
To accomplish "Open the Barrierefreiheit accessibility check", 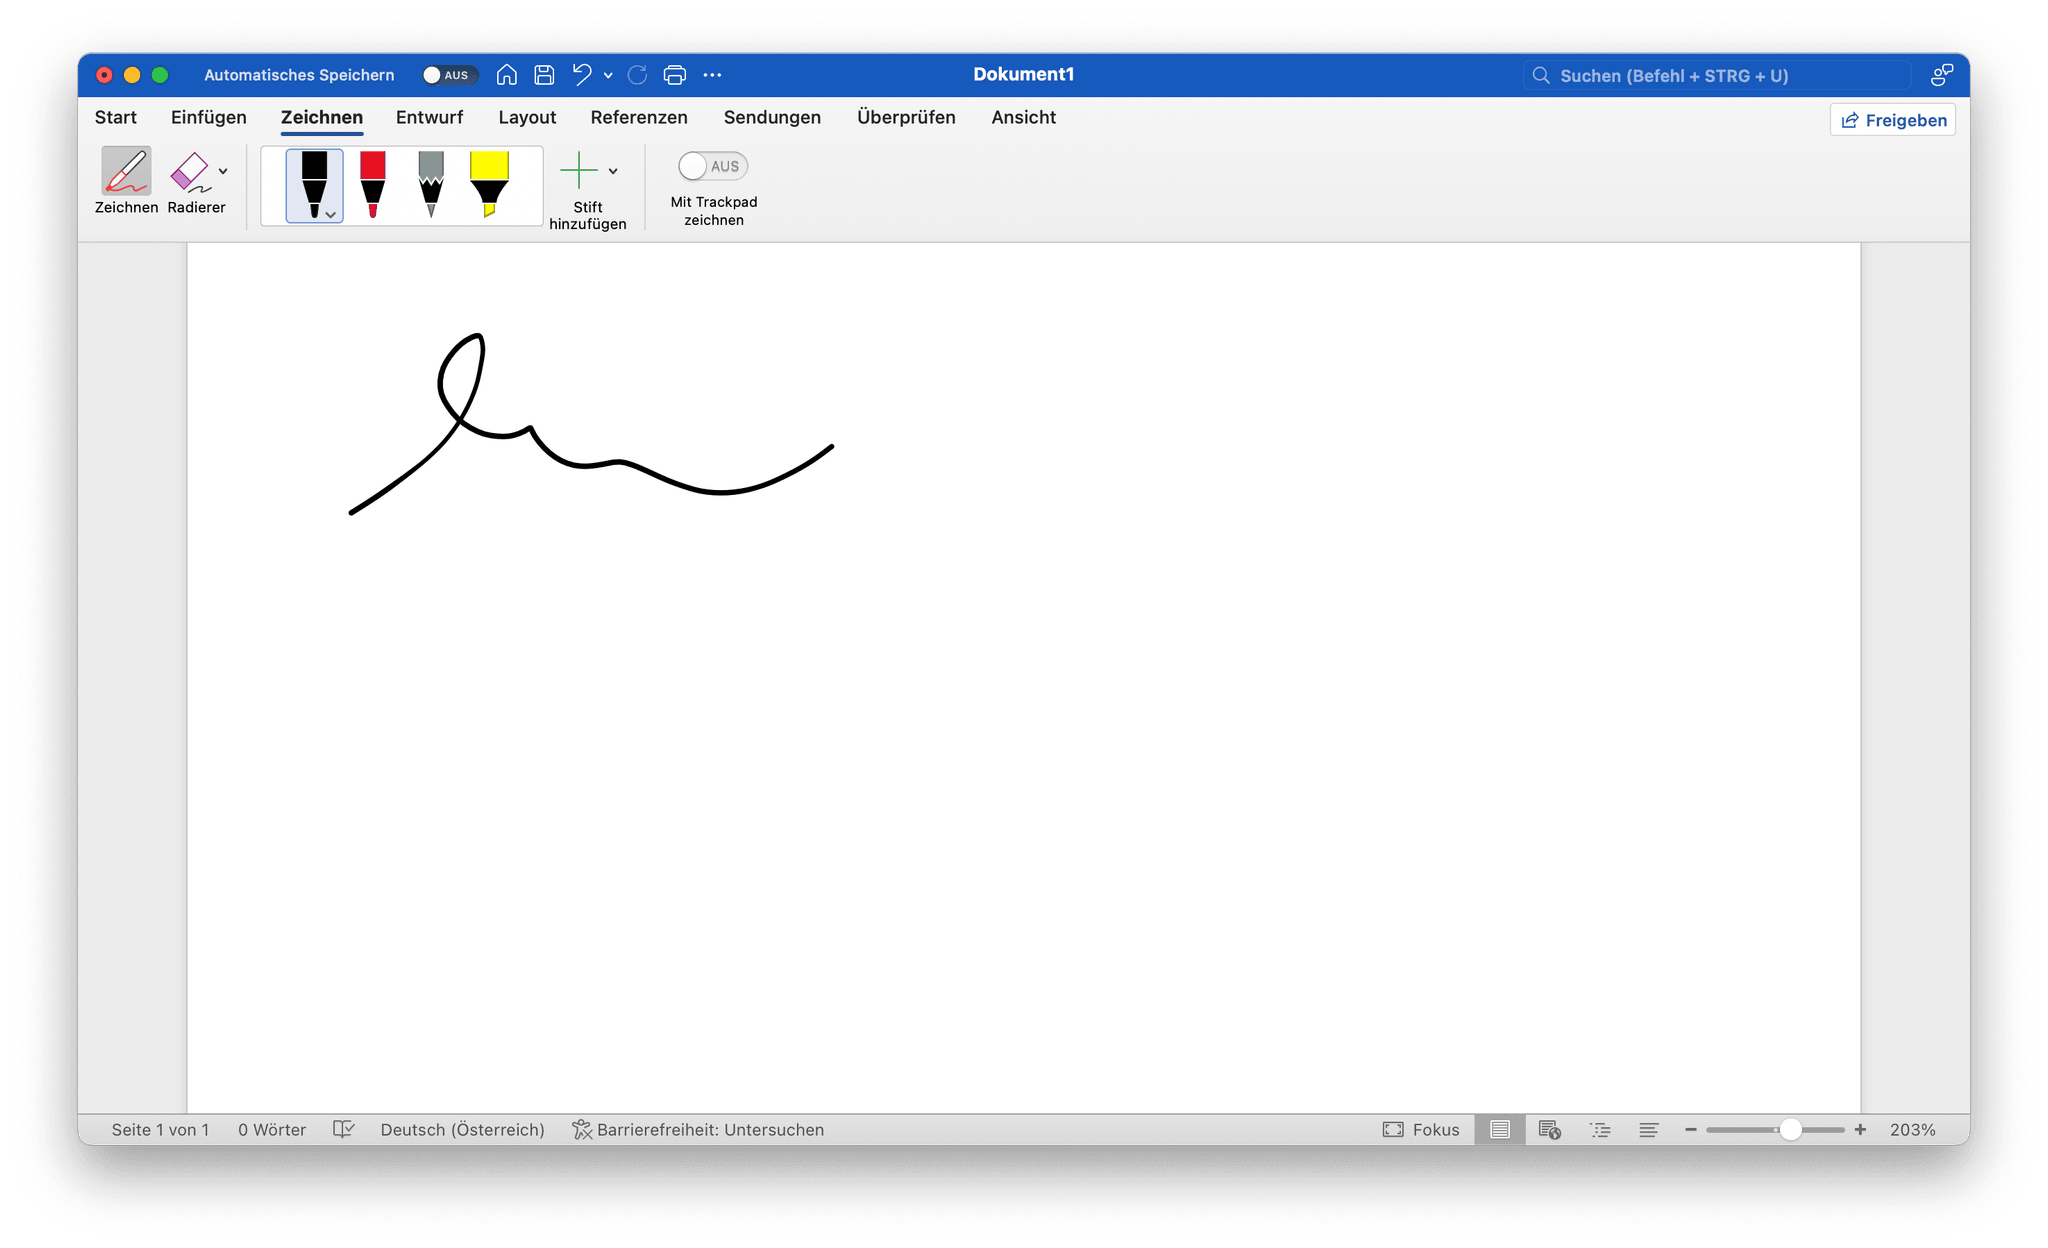I will (698, 1129).
